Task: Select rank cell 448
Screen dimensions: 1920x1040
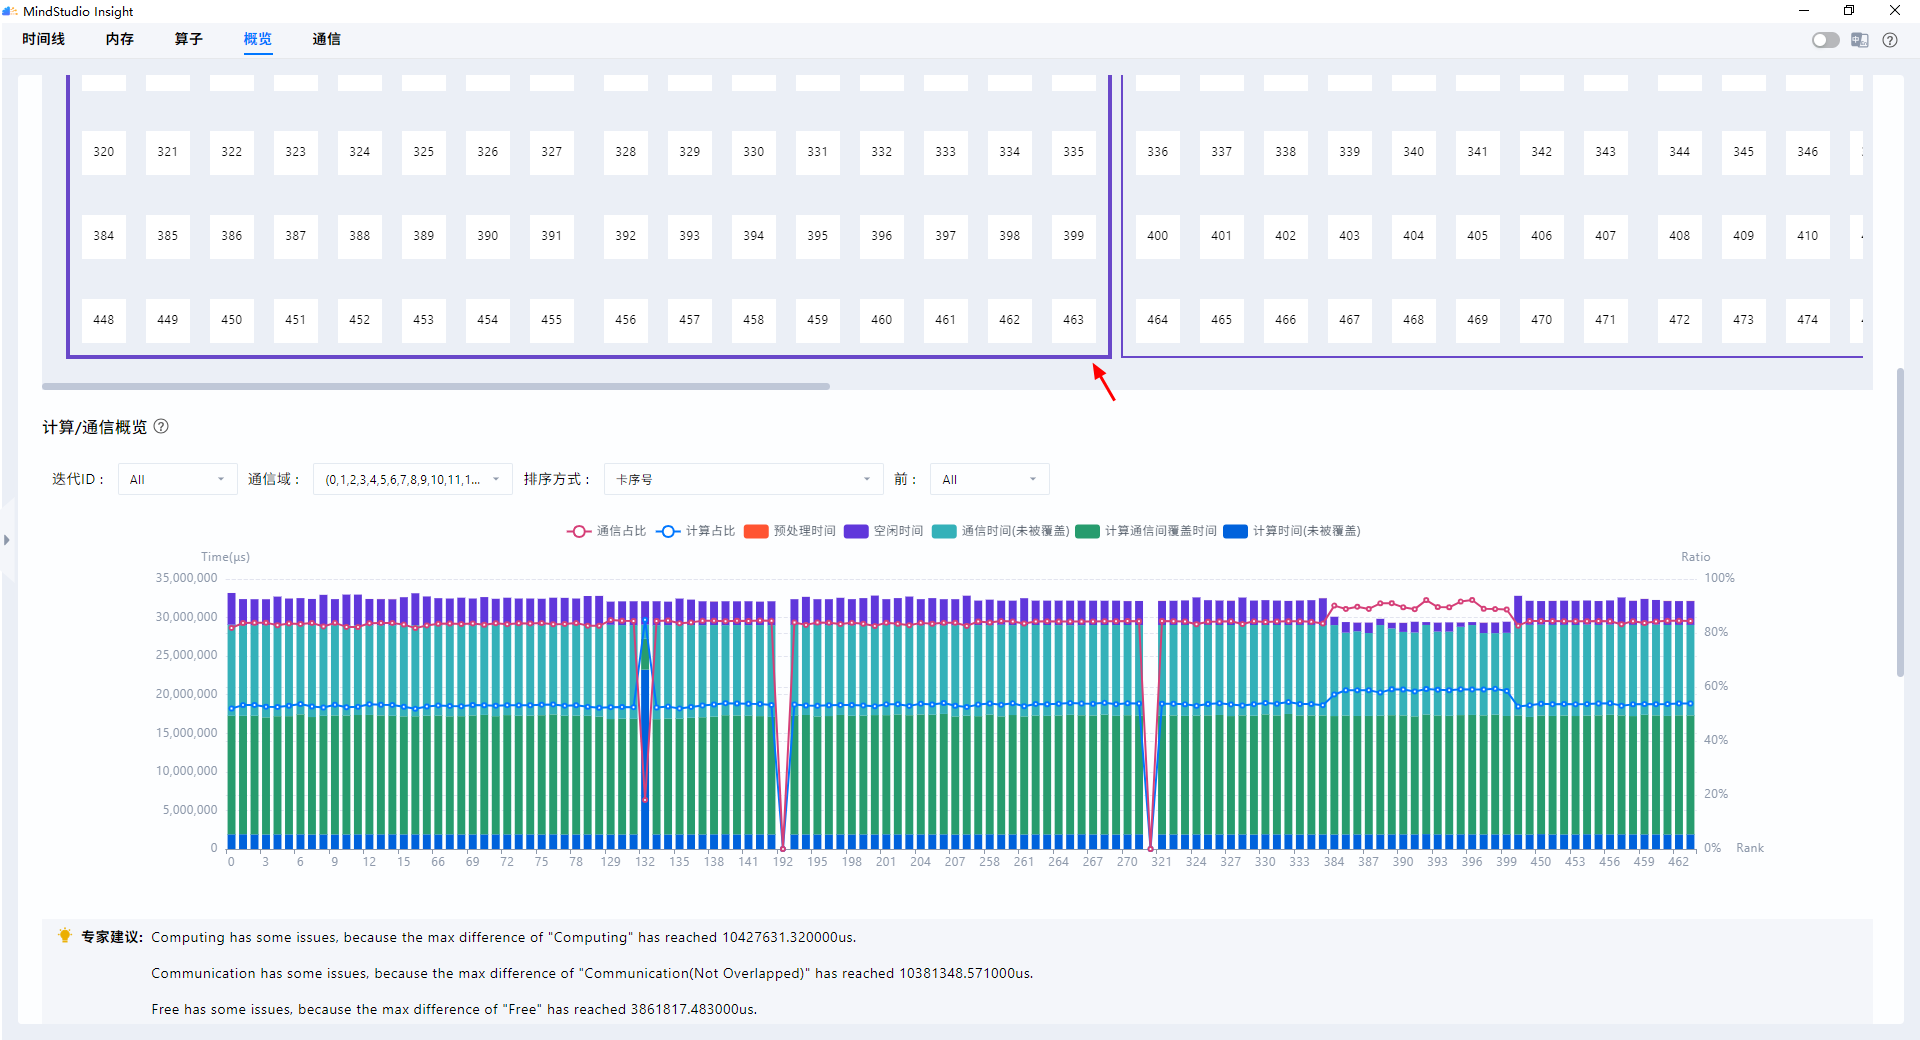Action: tap(104, 320)
